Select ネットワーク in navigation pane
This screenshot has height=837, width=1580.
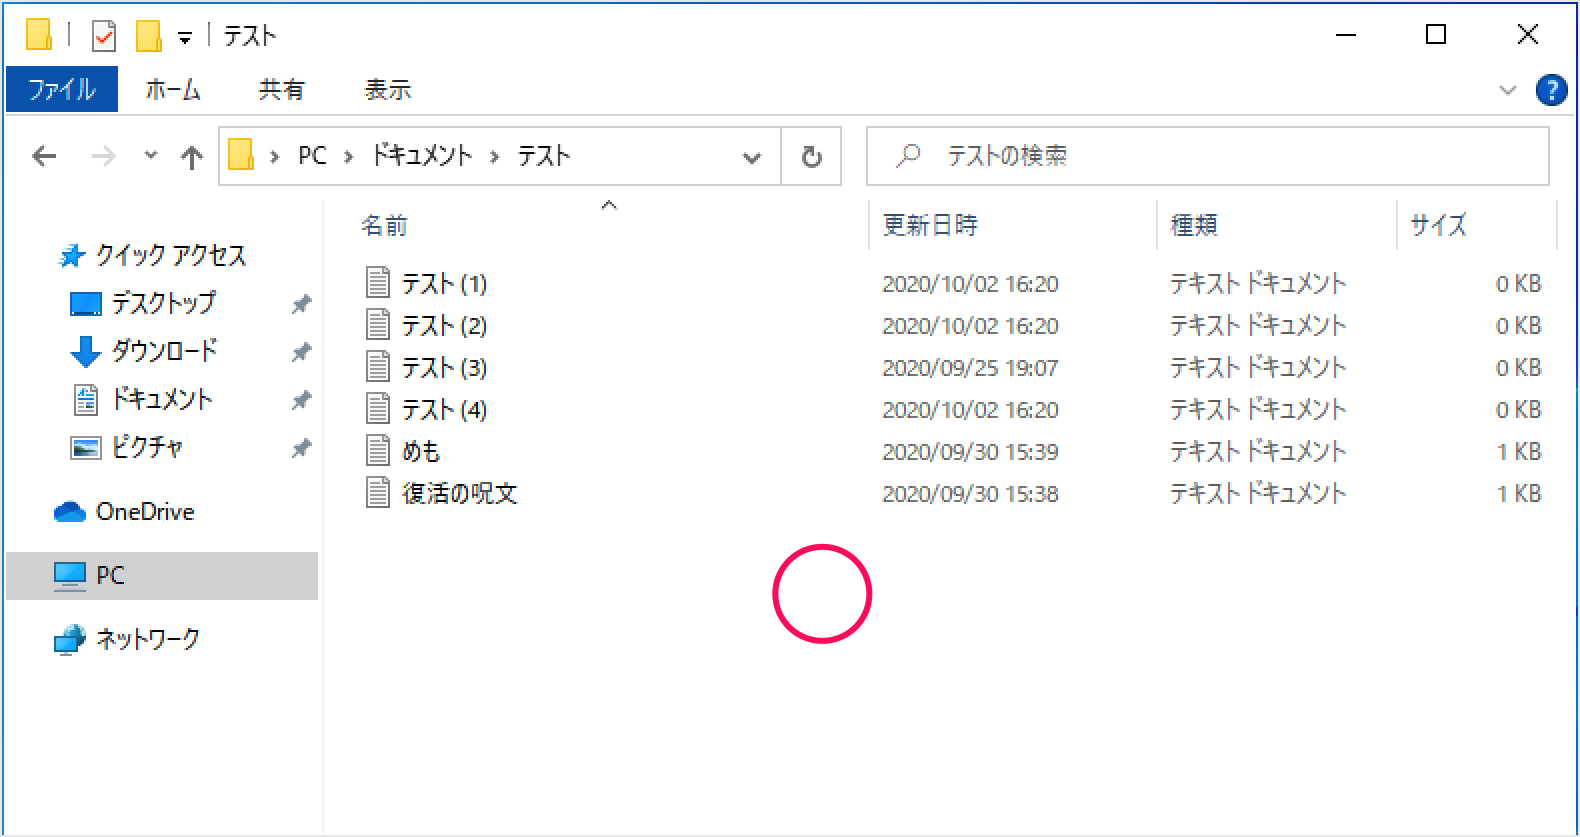[148, 639]
